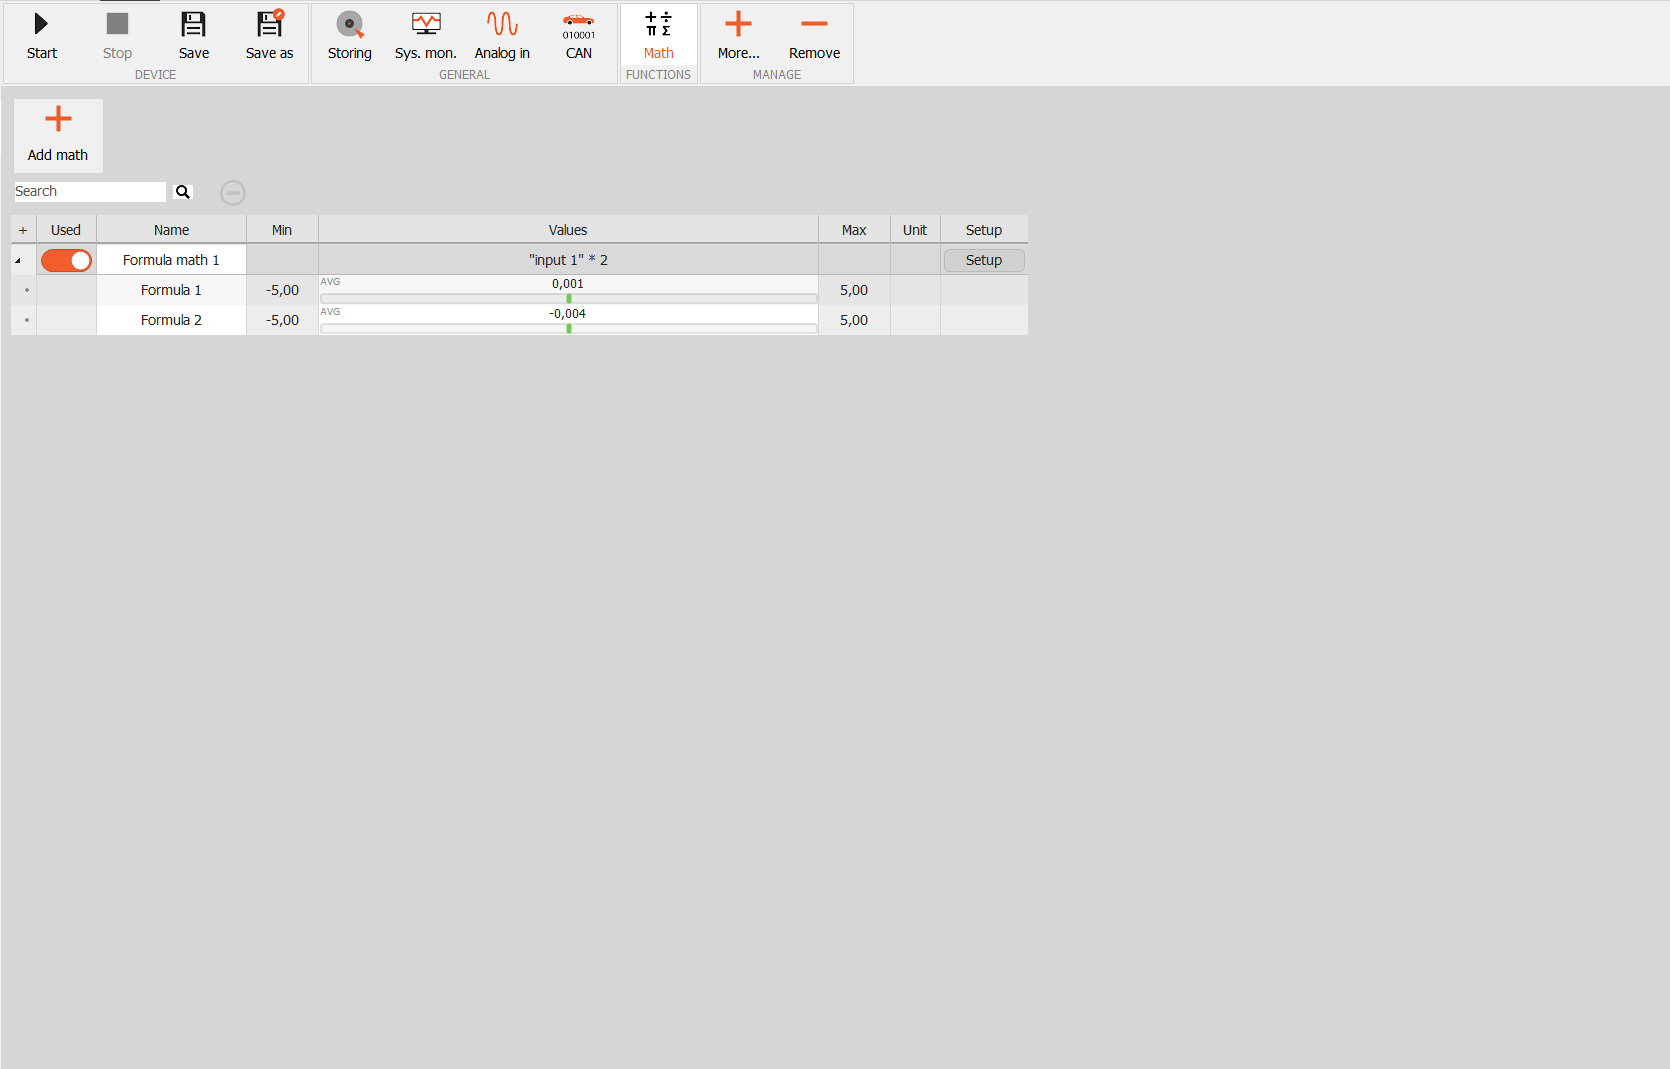
Task: Open the CAN setup
Action: pos(579,36)
